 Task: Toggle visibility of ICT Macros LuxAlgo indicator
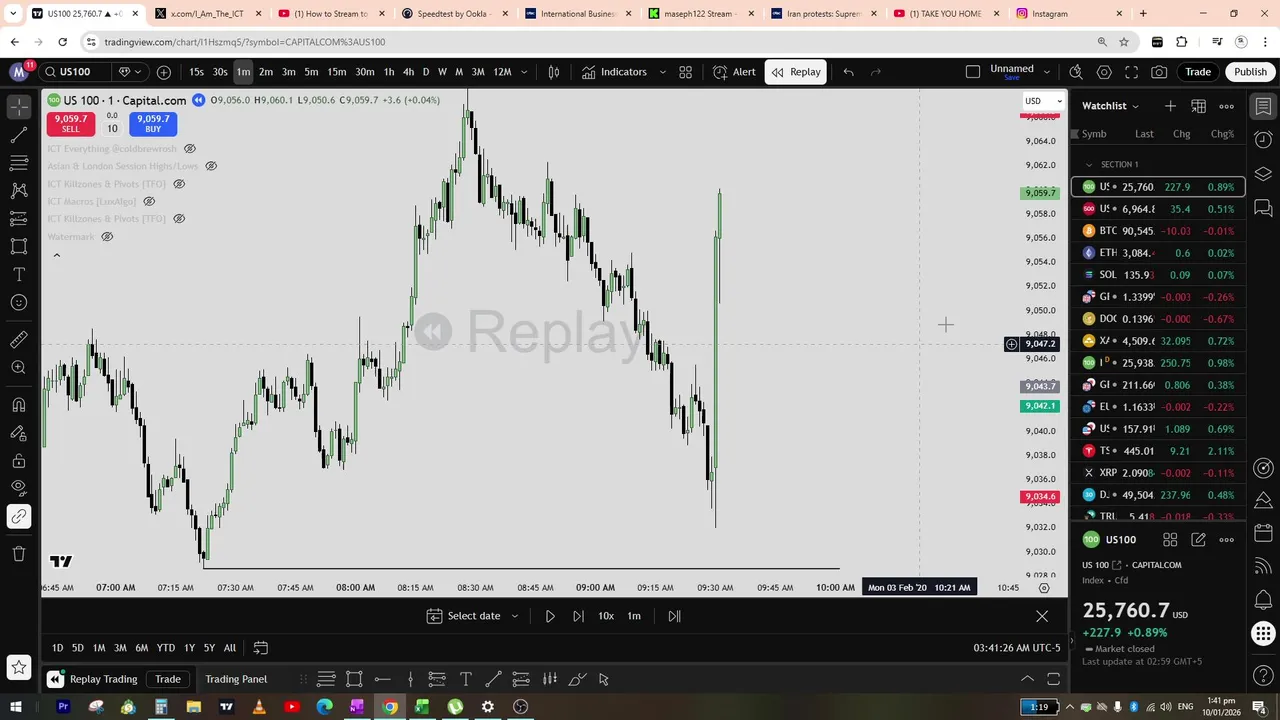click(x=148, y=201)
